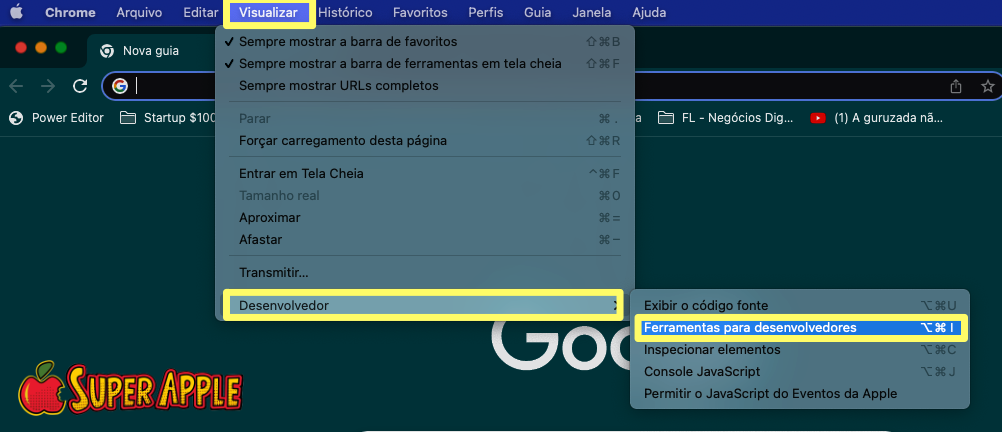Open the Startup bookmarks folder
The image size is (1002, 432).
(x=168, y=118)
